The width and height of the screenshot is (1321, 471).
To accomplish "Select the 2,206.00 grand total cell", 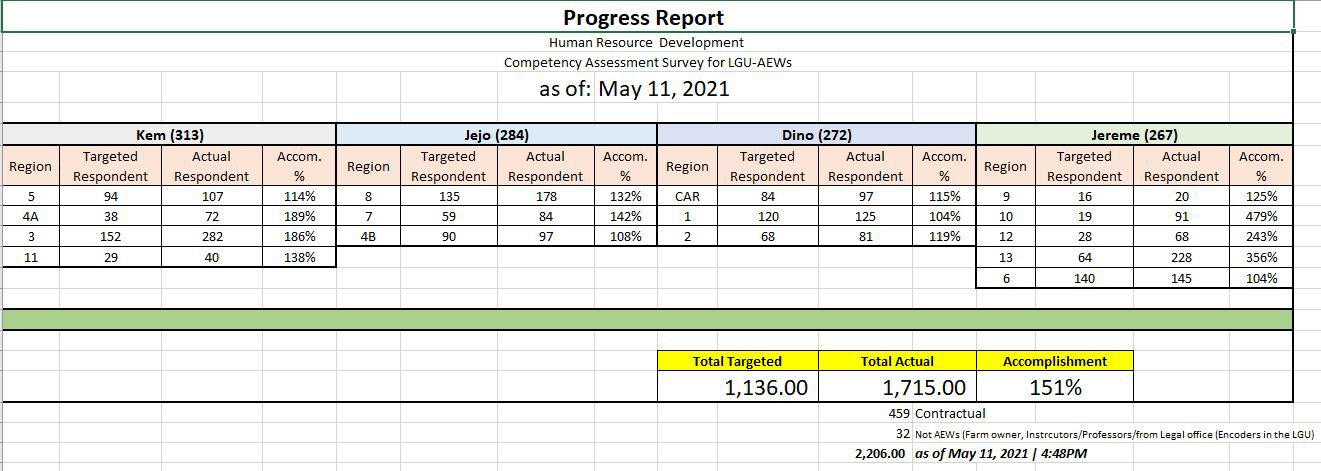I will pos(865,453).
